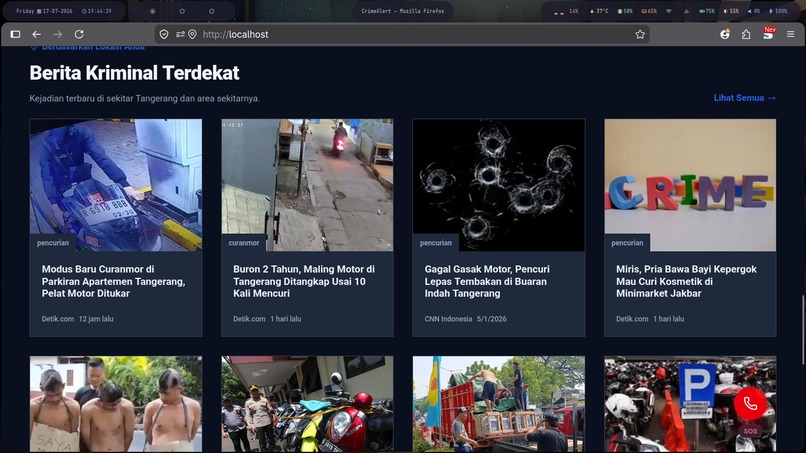Open Modus Baru Curanmor article title
This screenshot has height=453, width=806.
114,281
